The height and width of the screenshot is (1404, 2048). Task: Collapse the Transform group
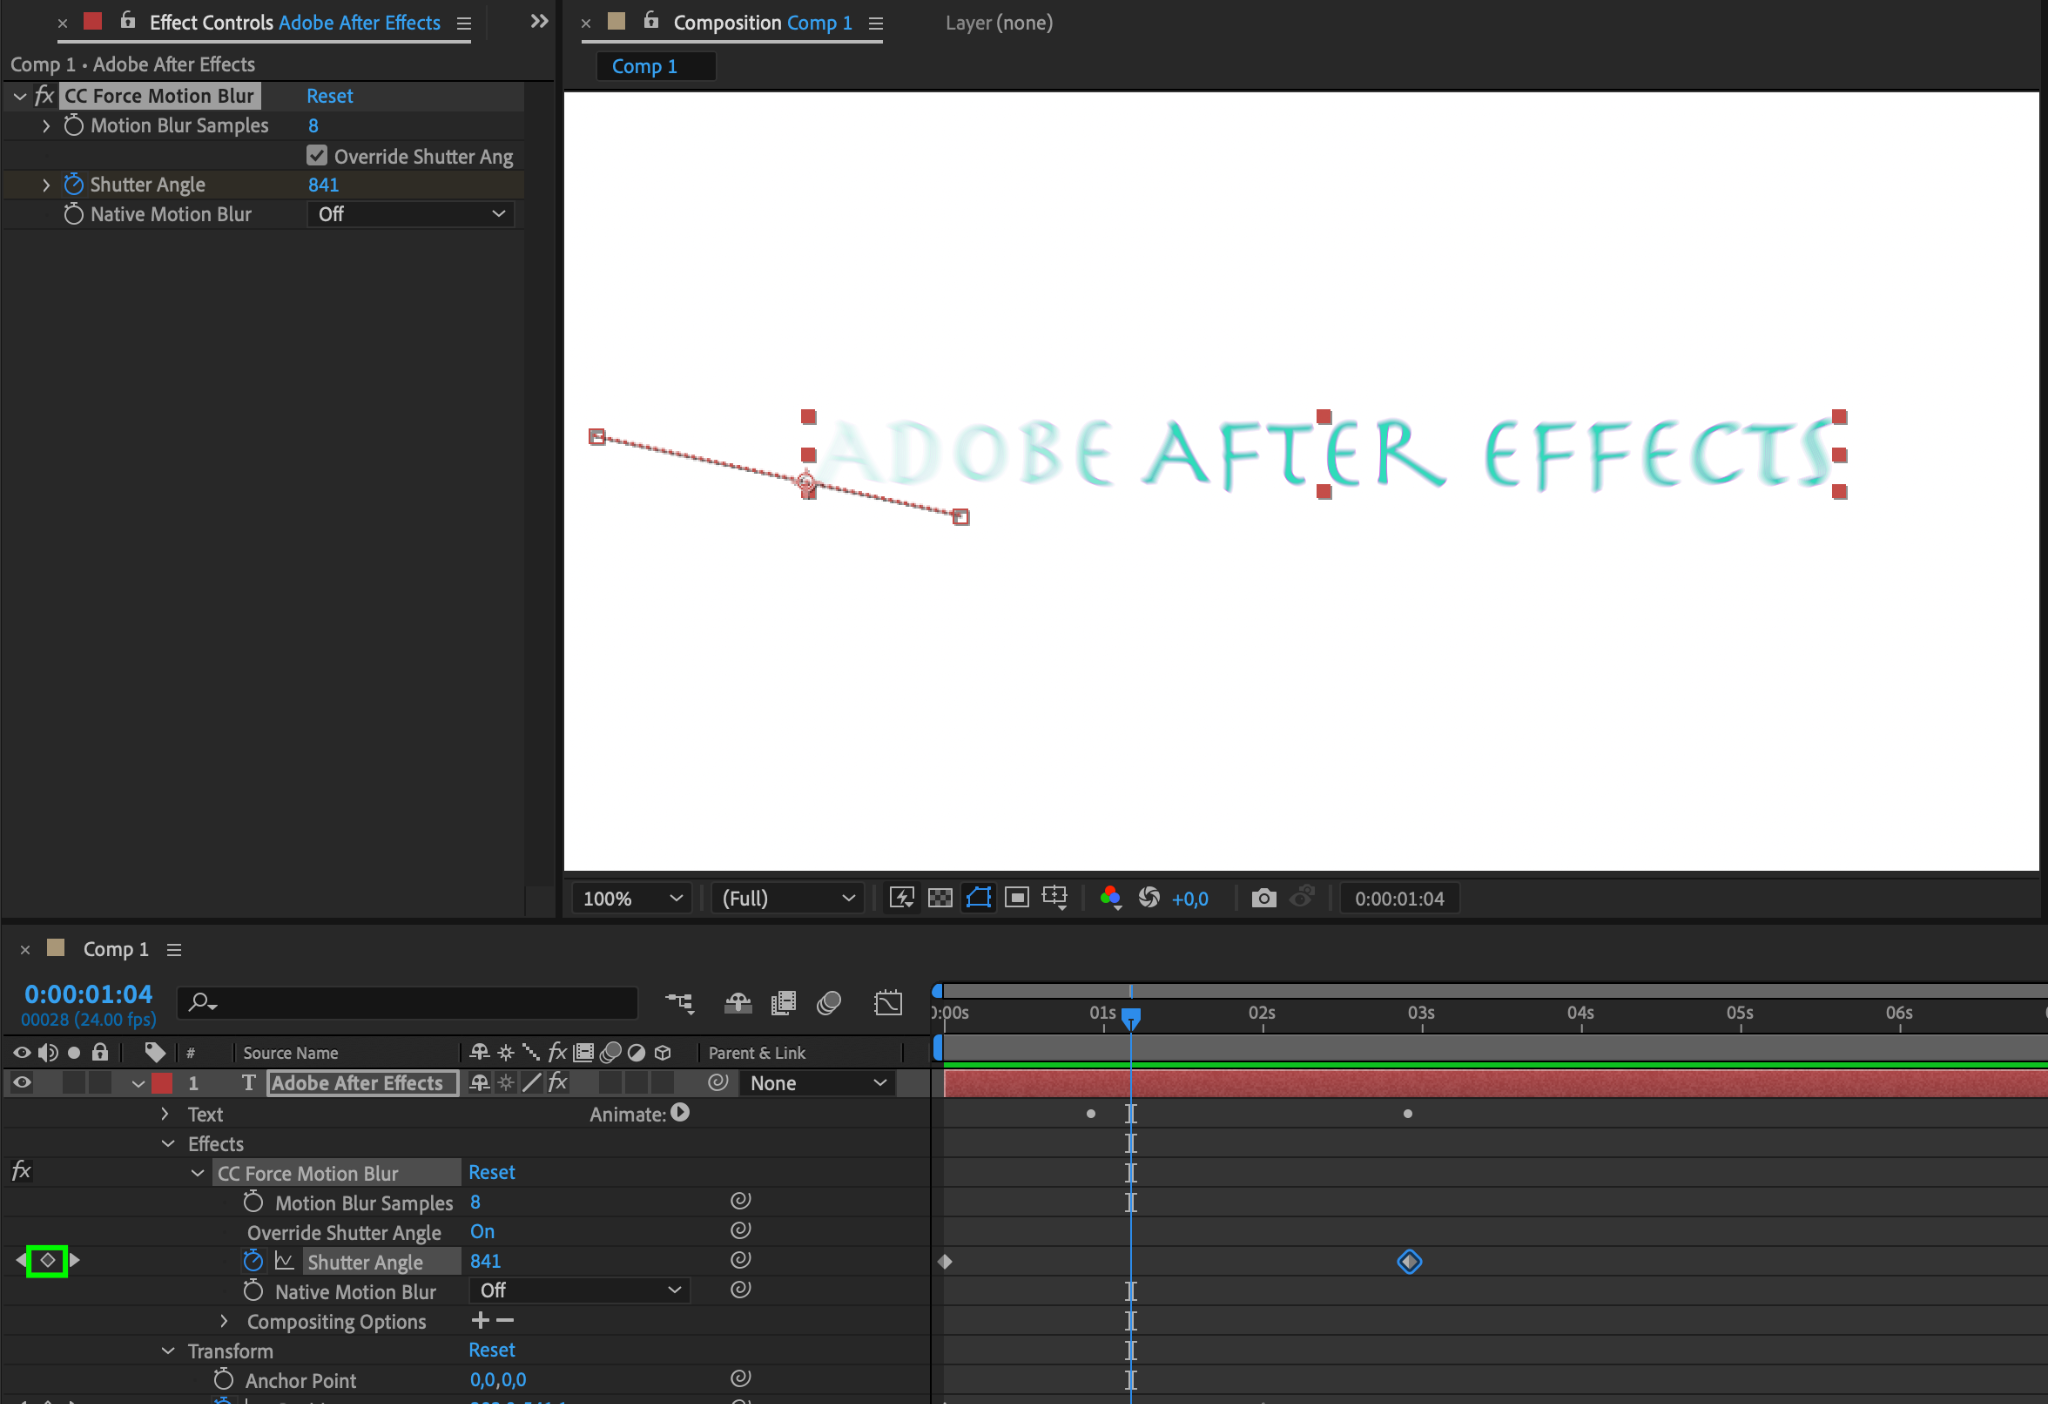tap(167, 1350)
